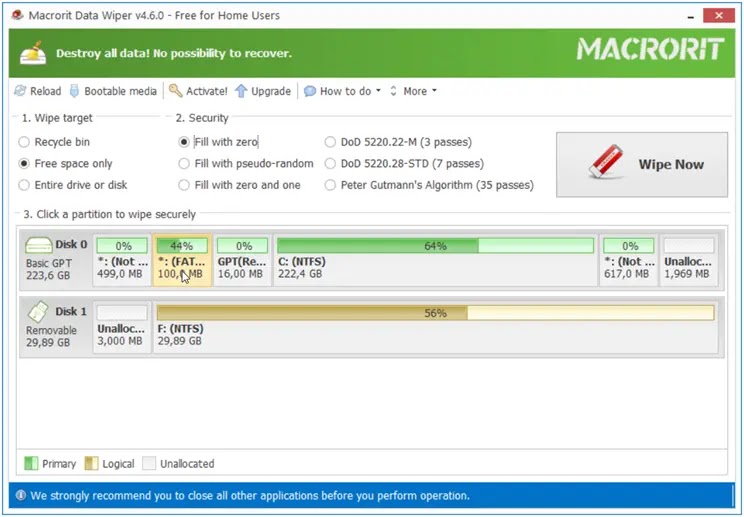Click the Logical legend yellow swatch

[91, 463]
